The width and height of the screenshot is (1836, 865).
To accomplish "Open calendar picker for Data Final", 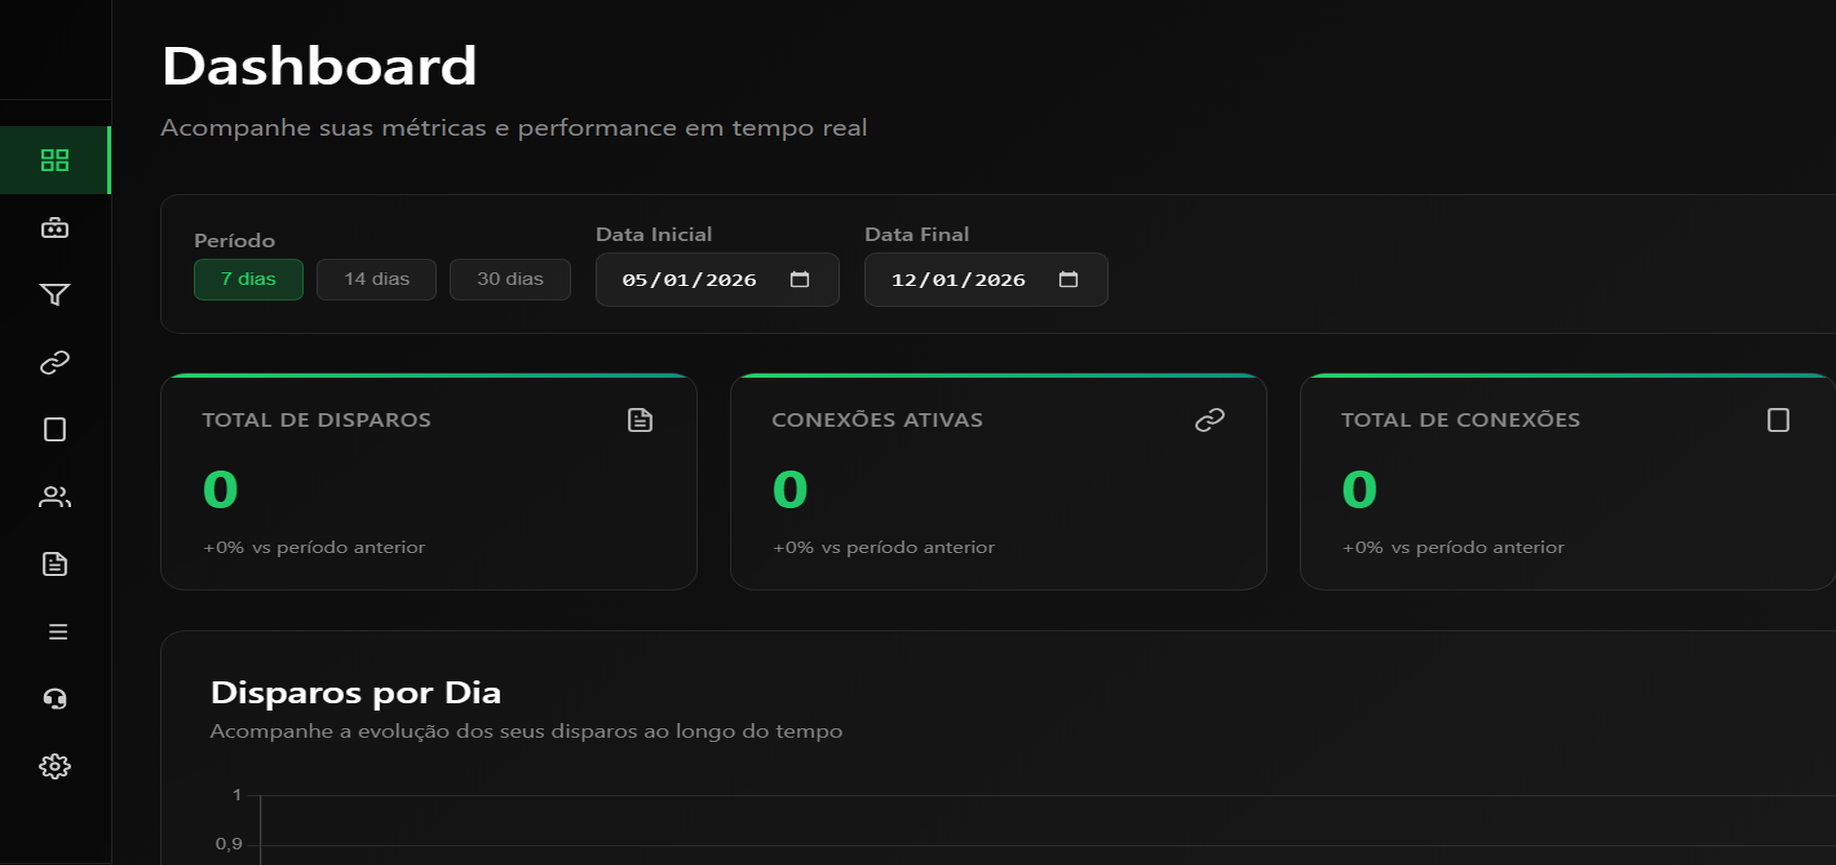I will click(x=1069, y=279).
